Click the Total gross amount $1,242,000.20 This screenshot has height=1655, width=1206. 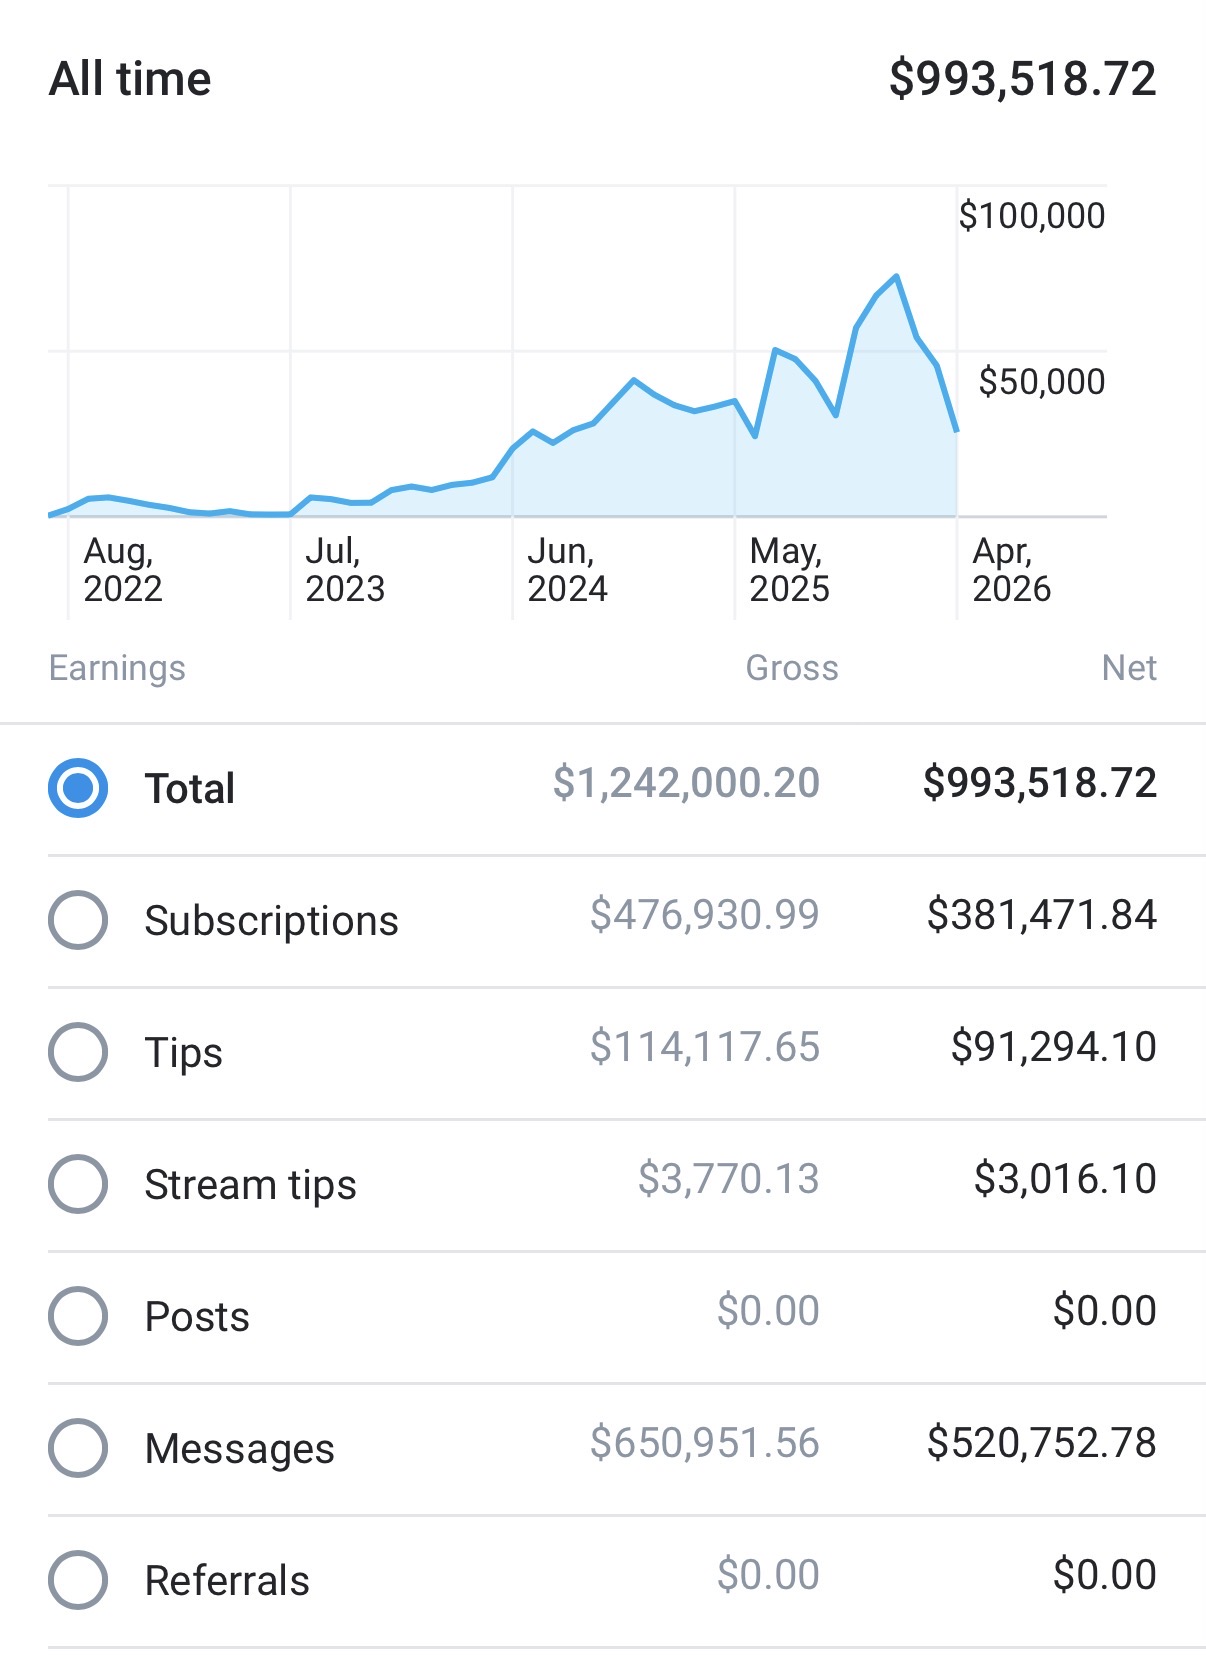pyautogui.click(x=686, y=783)
